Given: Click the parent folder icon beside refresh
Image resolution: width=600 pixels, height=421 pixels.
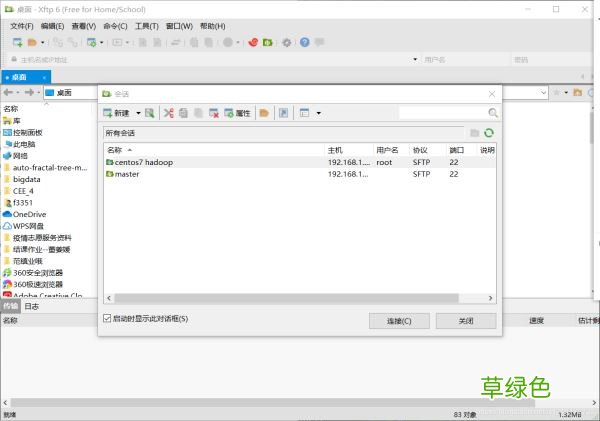Looking at the screenshot, I should click(x=474, y=133).
